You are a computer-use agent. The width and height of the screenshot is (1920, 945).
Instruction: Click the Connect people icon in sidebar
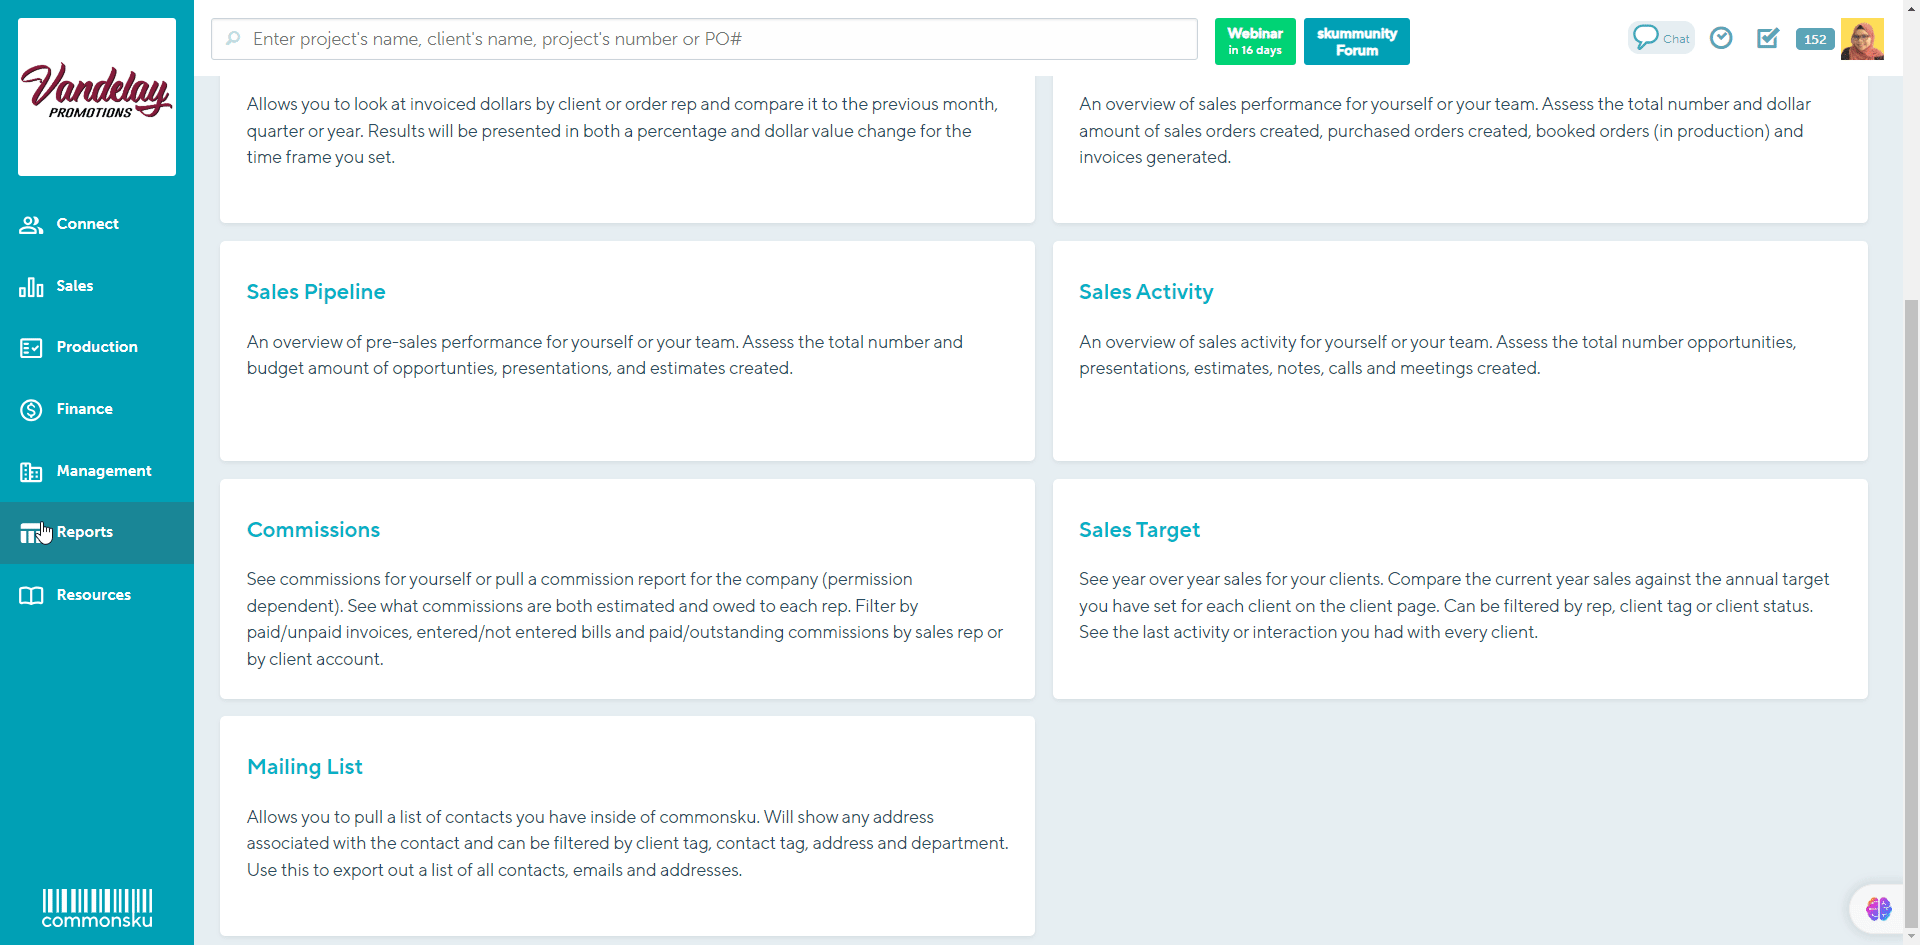point(31,225)
